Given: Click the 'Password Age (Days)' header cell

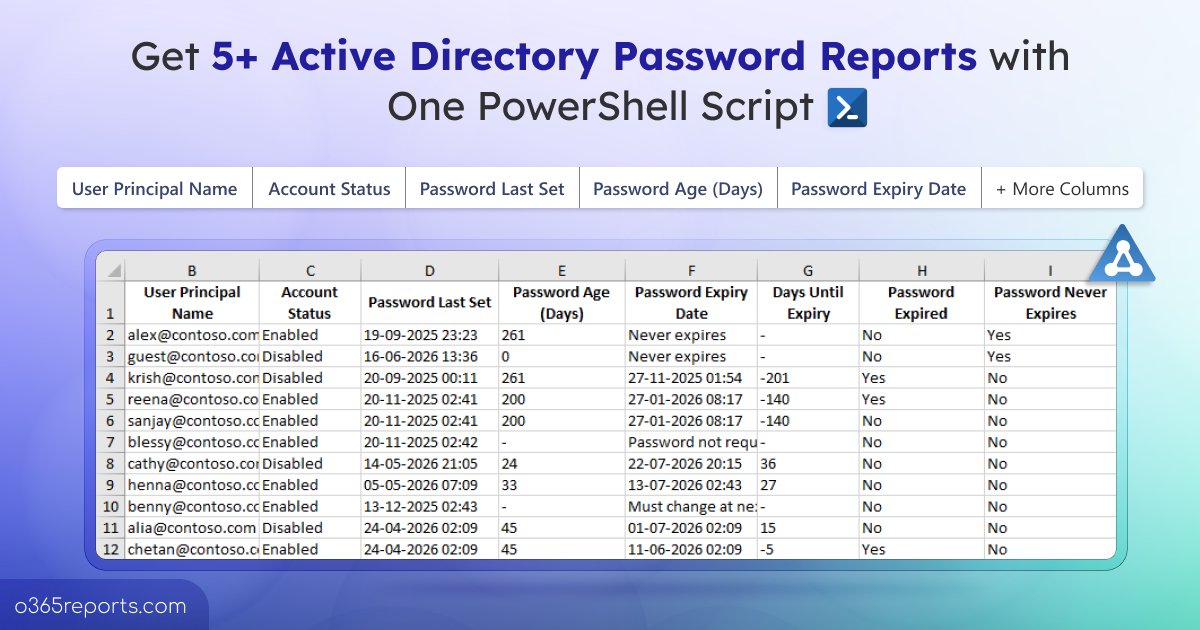Looking at the screenshot, I should [562, 303].
